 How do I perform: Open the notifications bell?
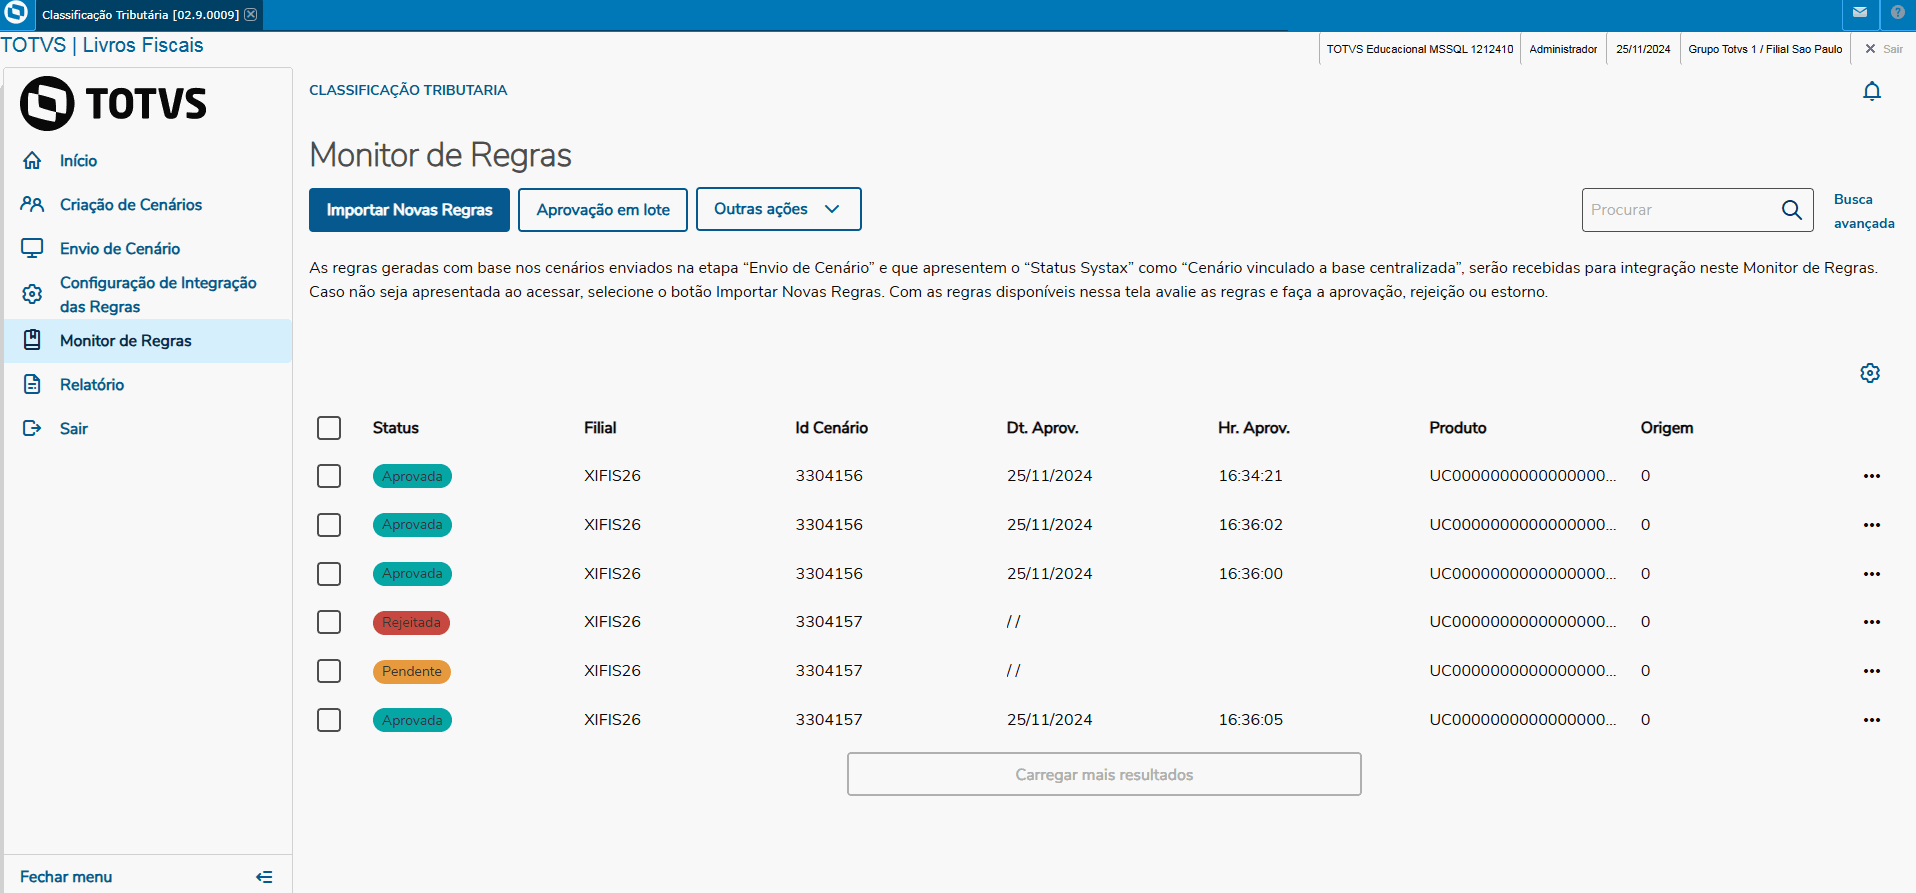coord(1872,91)
